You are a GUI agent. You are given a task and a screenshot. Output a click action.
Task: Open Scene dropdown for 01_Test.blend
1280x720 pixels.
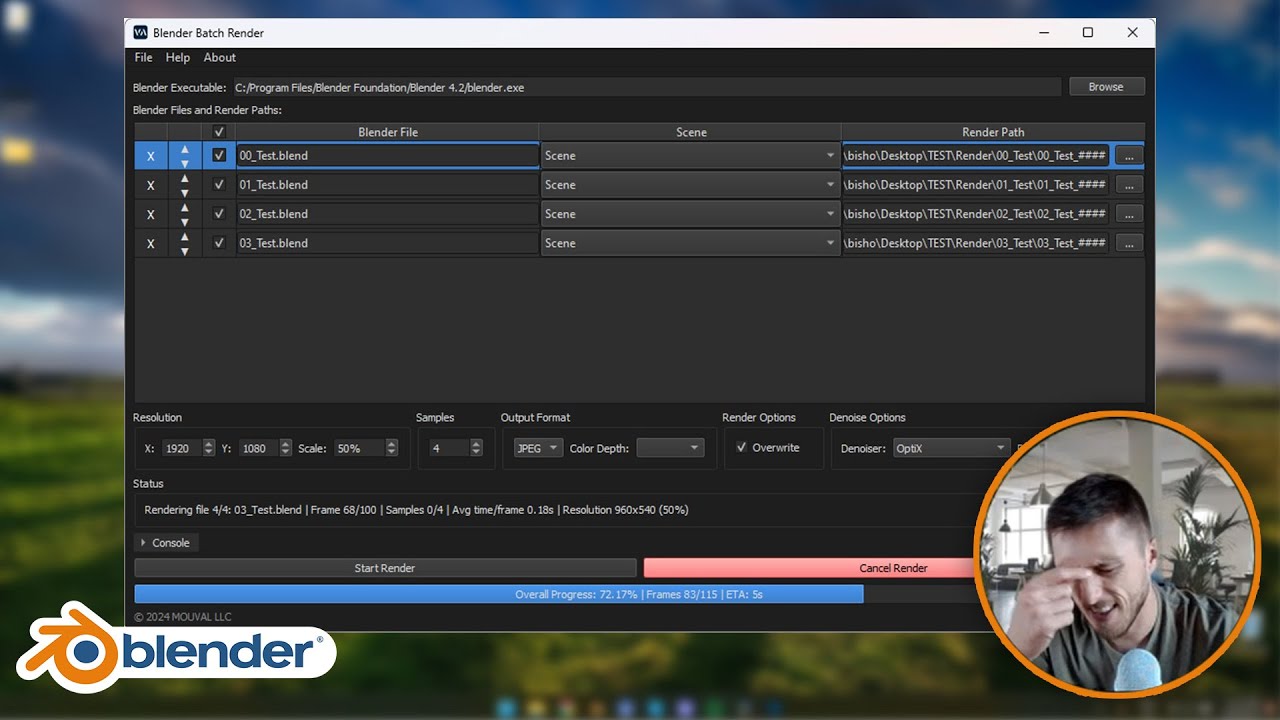click(x=690, y=185)
